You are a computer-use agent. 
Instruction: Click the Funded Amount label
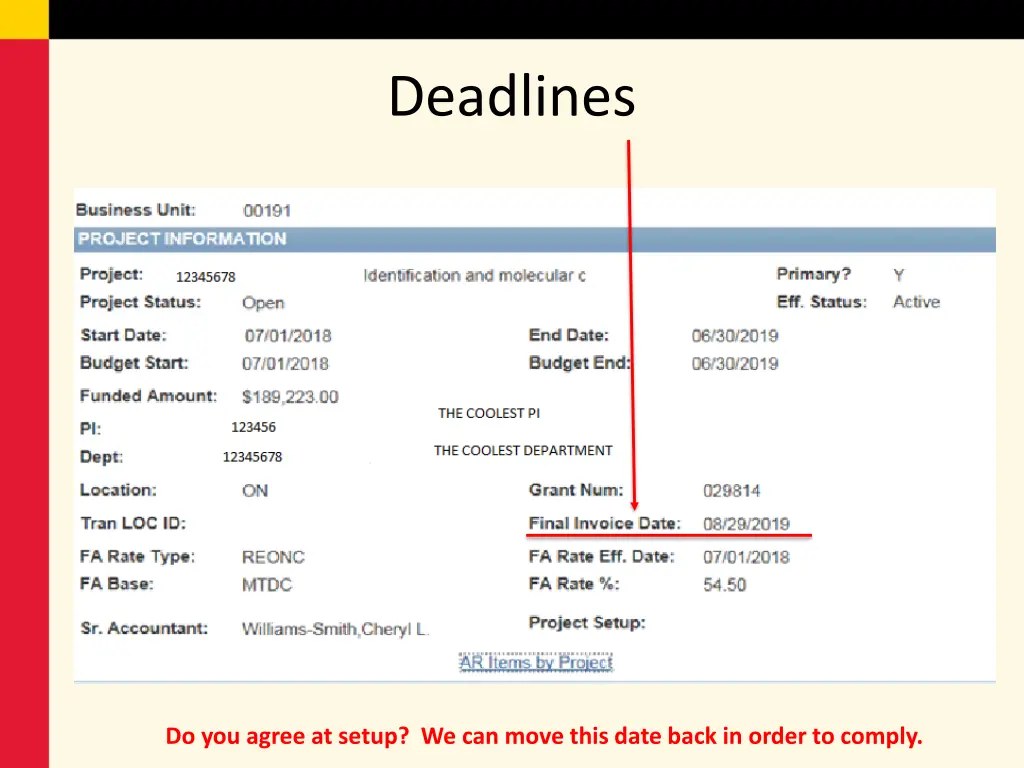148,396
